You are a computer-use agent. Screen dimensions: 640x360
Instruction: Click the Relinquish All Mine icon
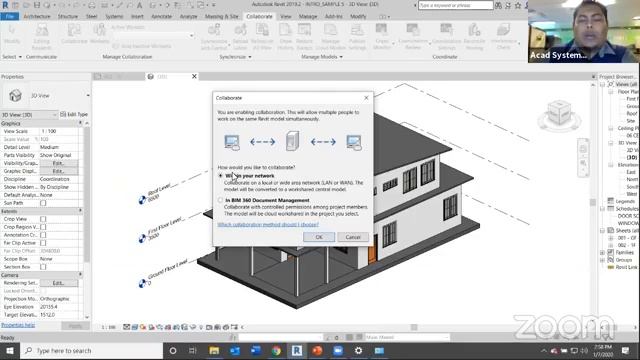pyautogui.click(x=262, y=30)
